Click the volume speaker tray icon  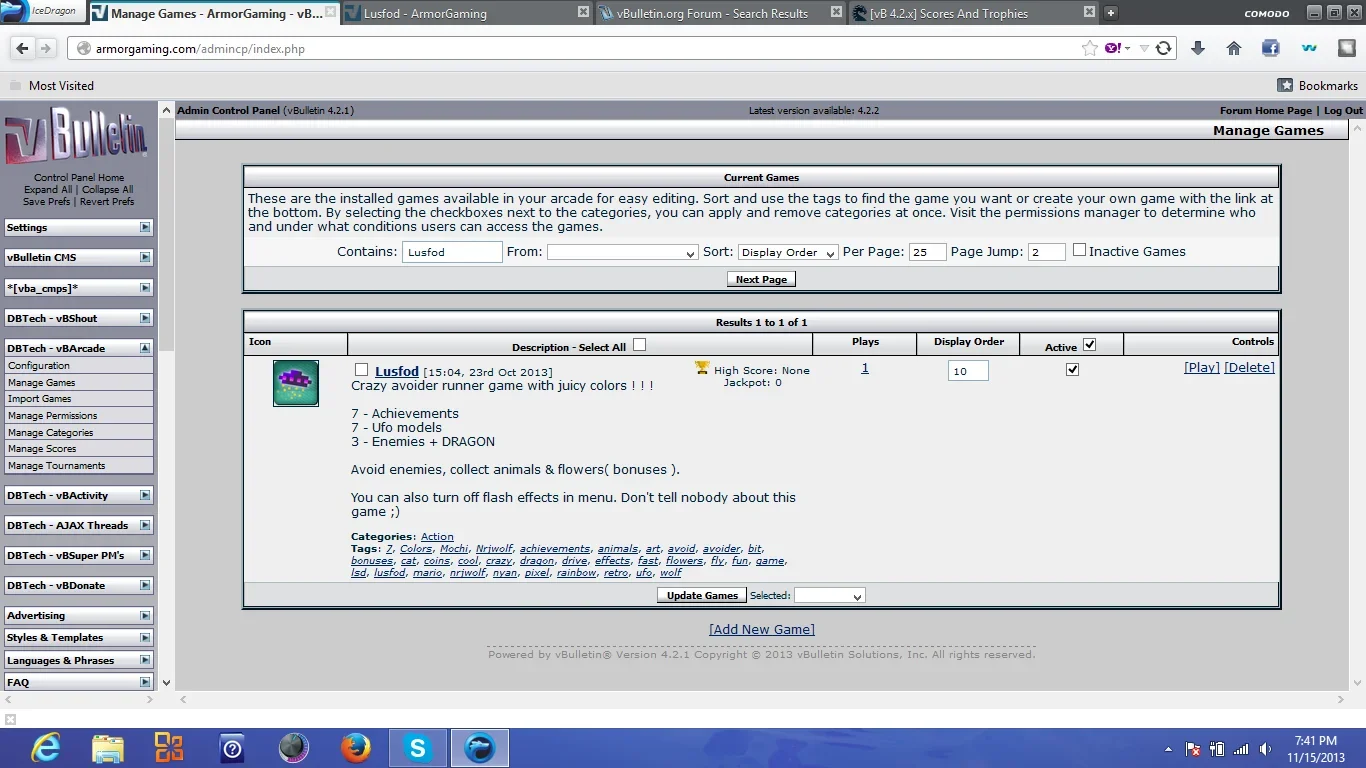(1266, 749)
